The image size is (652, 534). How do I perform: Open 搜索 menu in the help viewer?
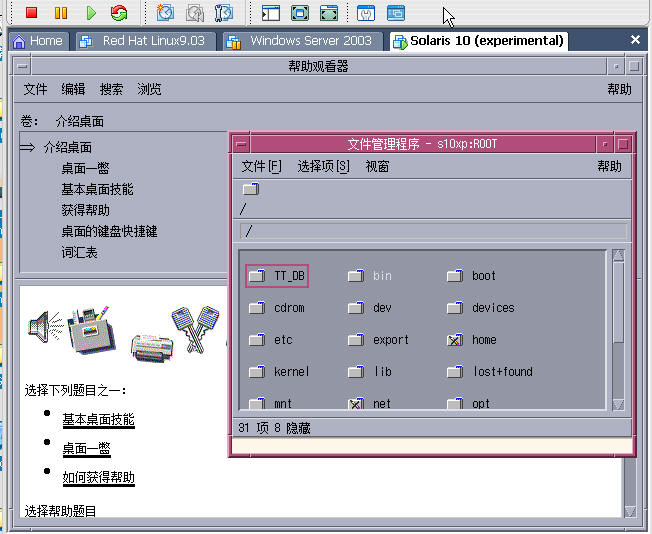pyautogui.click(x=111, y=89)
